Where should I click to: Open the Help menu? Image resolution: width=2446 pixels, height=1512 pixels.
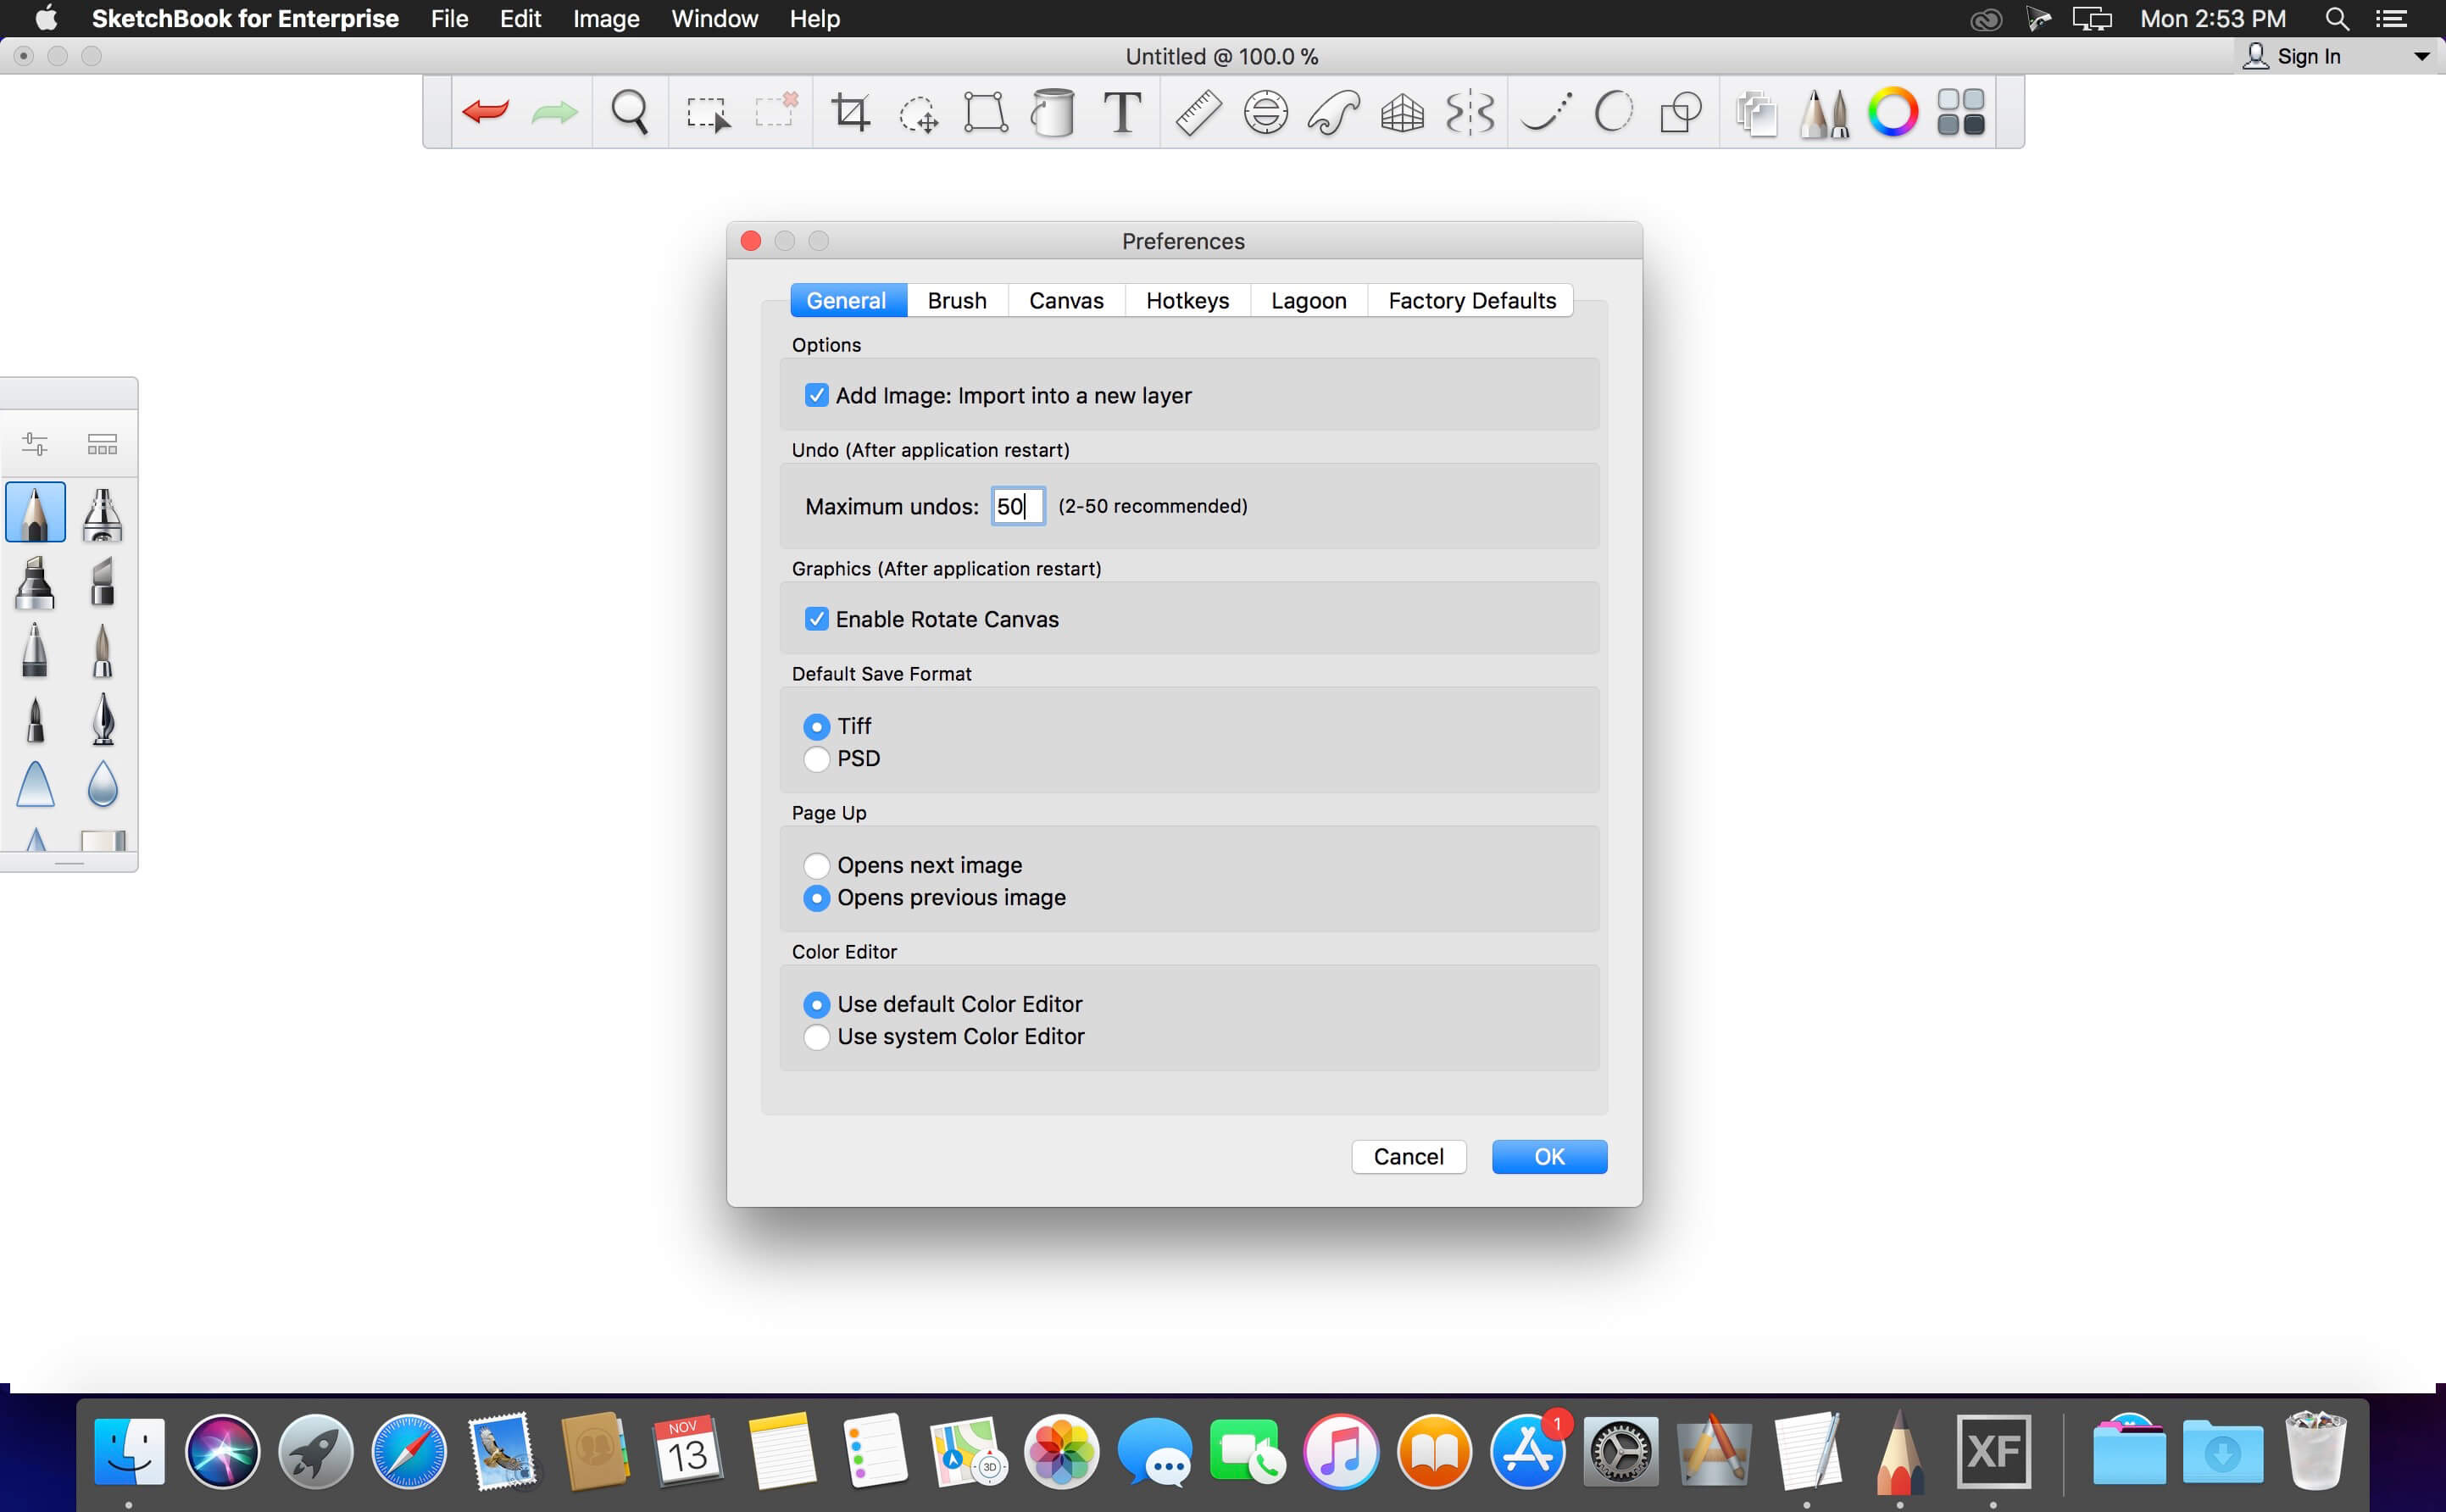tap(814, 19)
